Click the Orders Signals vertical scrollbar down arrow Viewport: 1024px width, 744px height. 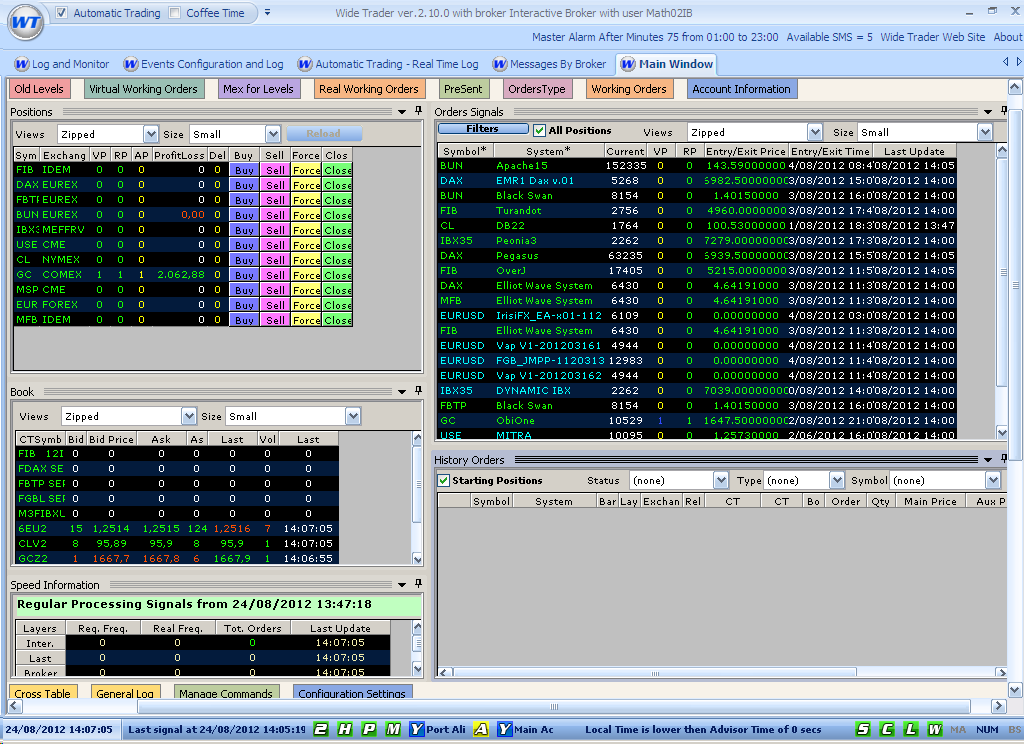1002,432
